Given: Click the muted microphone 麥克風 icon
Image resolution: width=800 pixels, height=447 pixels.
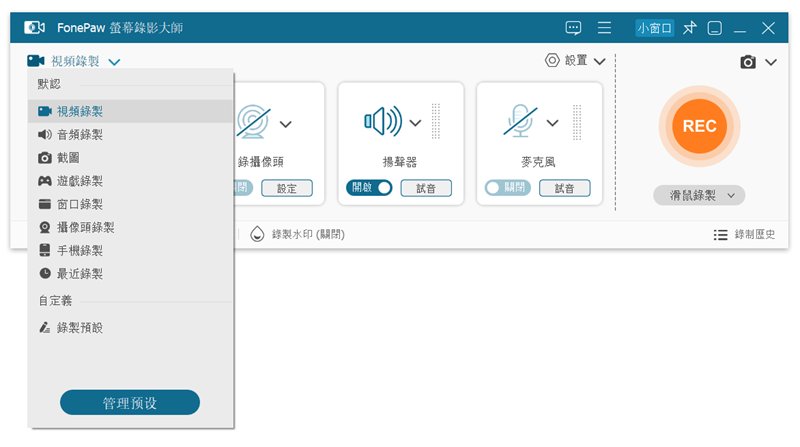Looking at the screenshot, I should pos(520,121).
